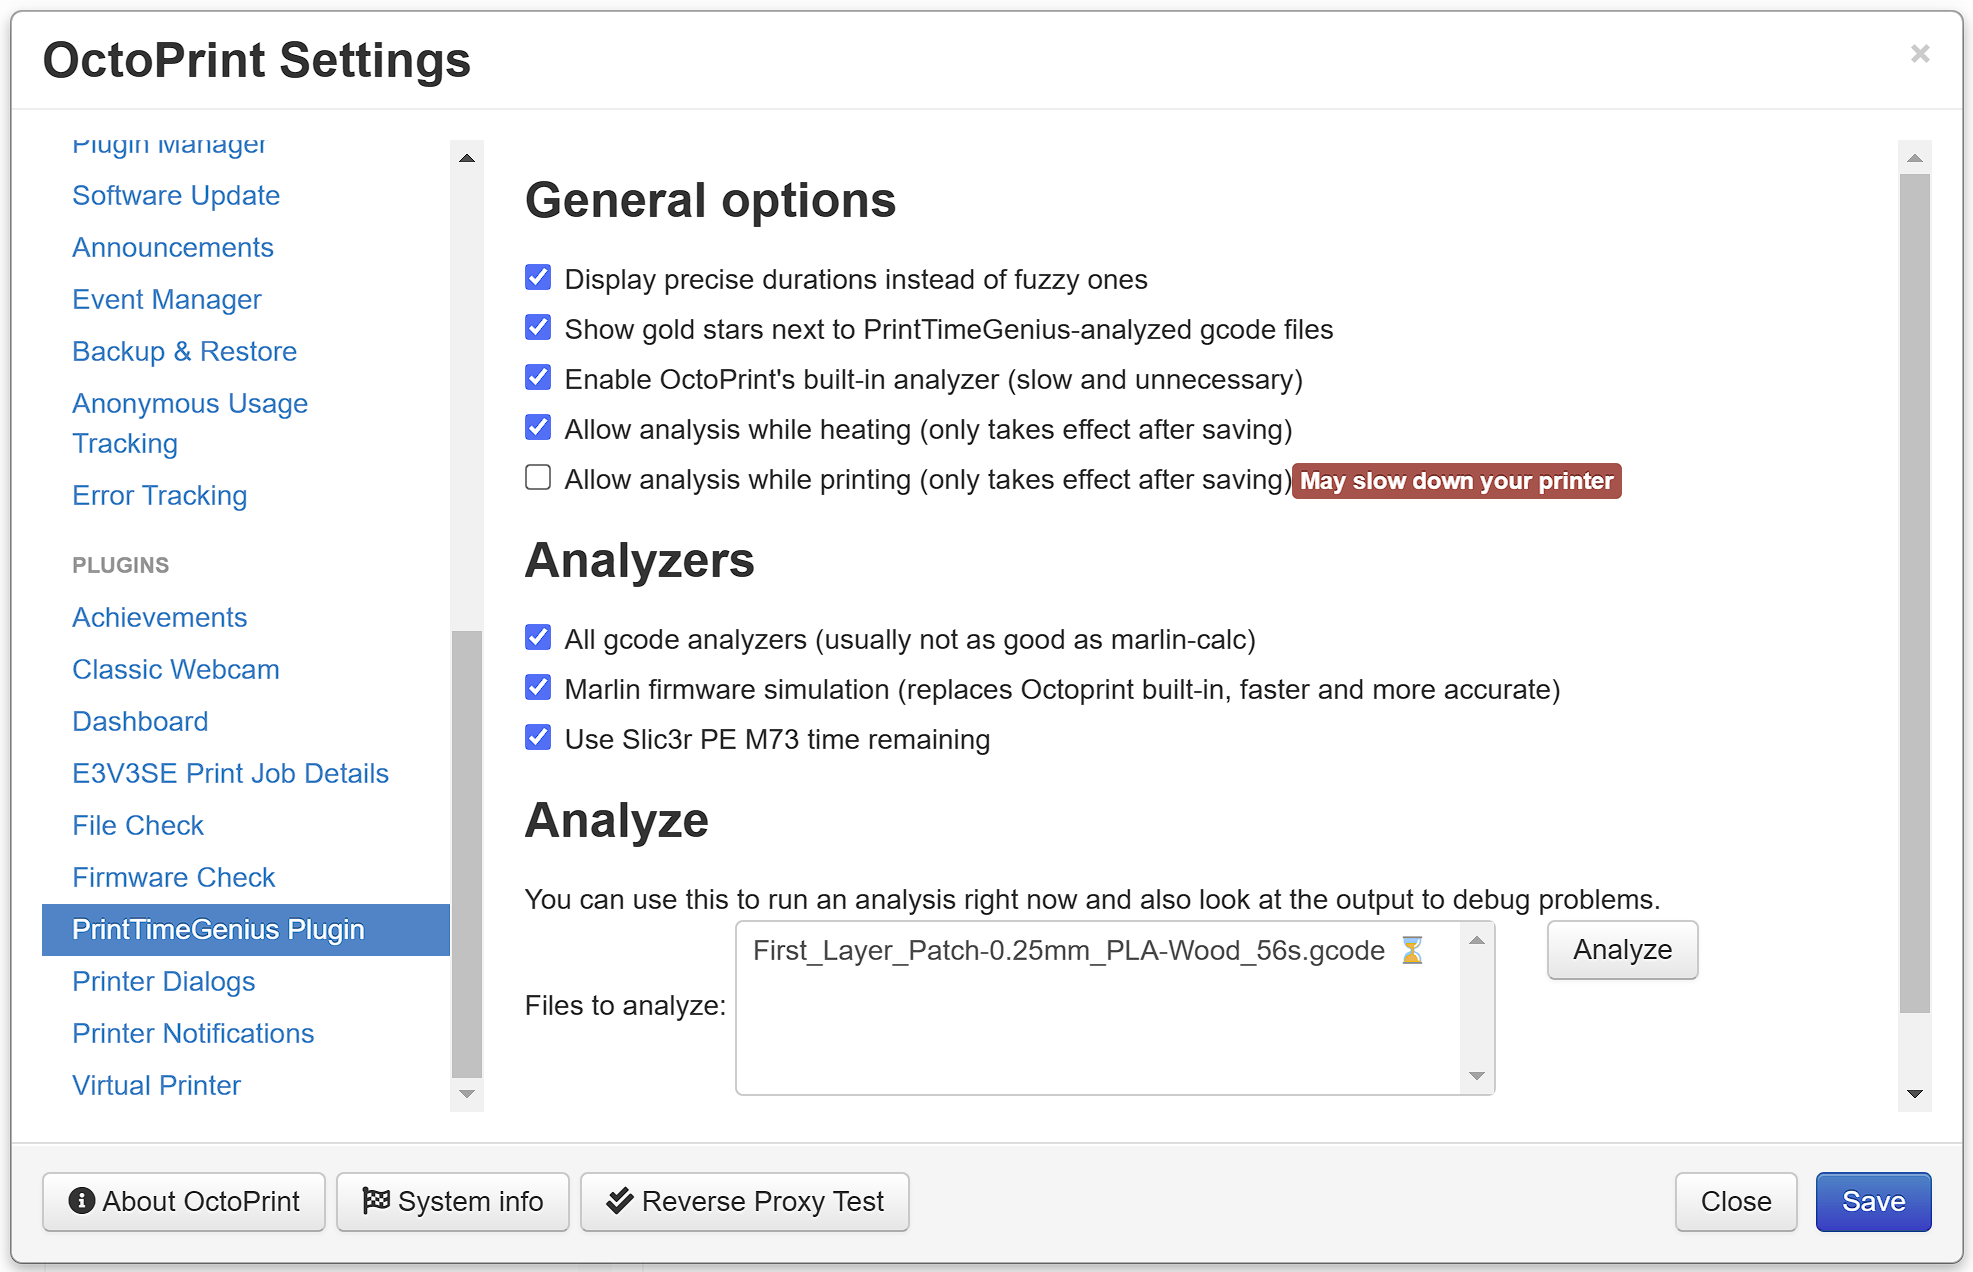Open Printer Notifications settings
Image resolution: width=1973 pixels, height=1272 pixels.
(x=194, y=1033)
